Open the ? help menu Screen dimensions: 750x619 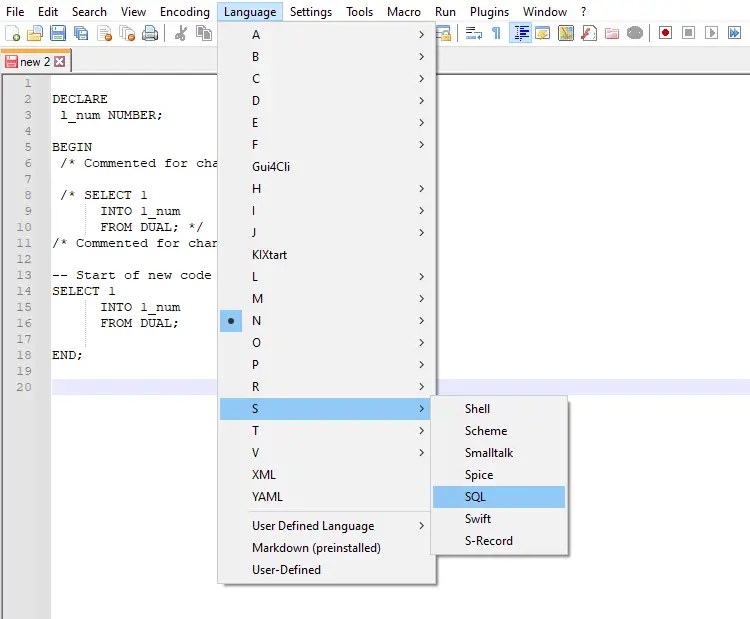click(x=584, y=11)
